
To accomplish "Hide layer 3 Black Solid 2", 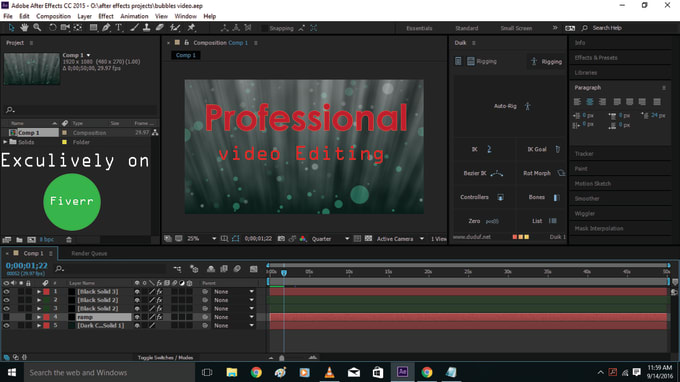I will click(6, 309).
